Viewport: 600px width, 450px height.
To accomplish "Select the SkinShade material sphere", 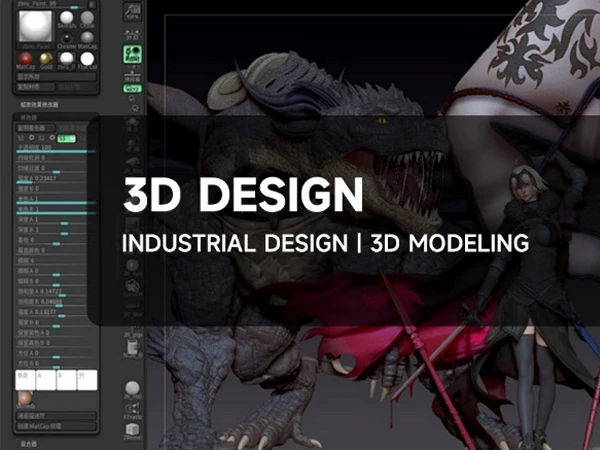I will (x=65, y=19).
